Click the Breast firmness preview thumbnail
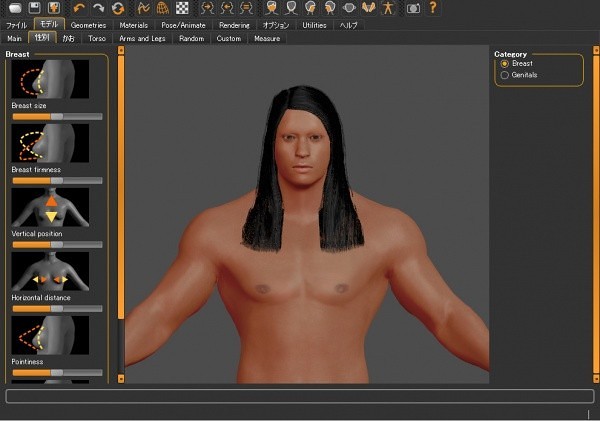Screen dimensions: 600x421 click(x=50, y=143)
